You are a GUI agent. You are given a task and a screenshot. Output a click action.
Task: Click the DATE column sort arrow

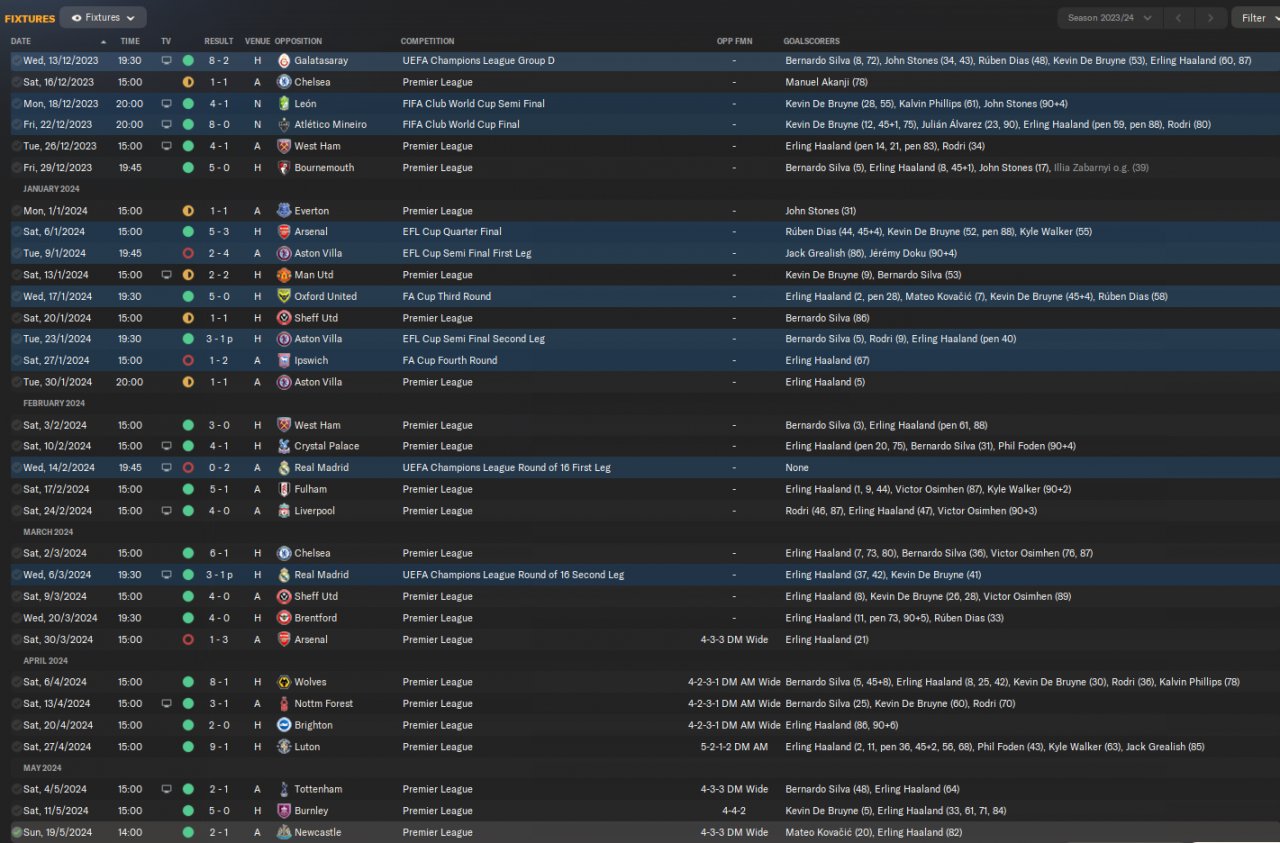pos(103,42)
